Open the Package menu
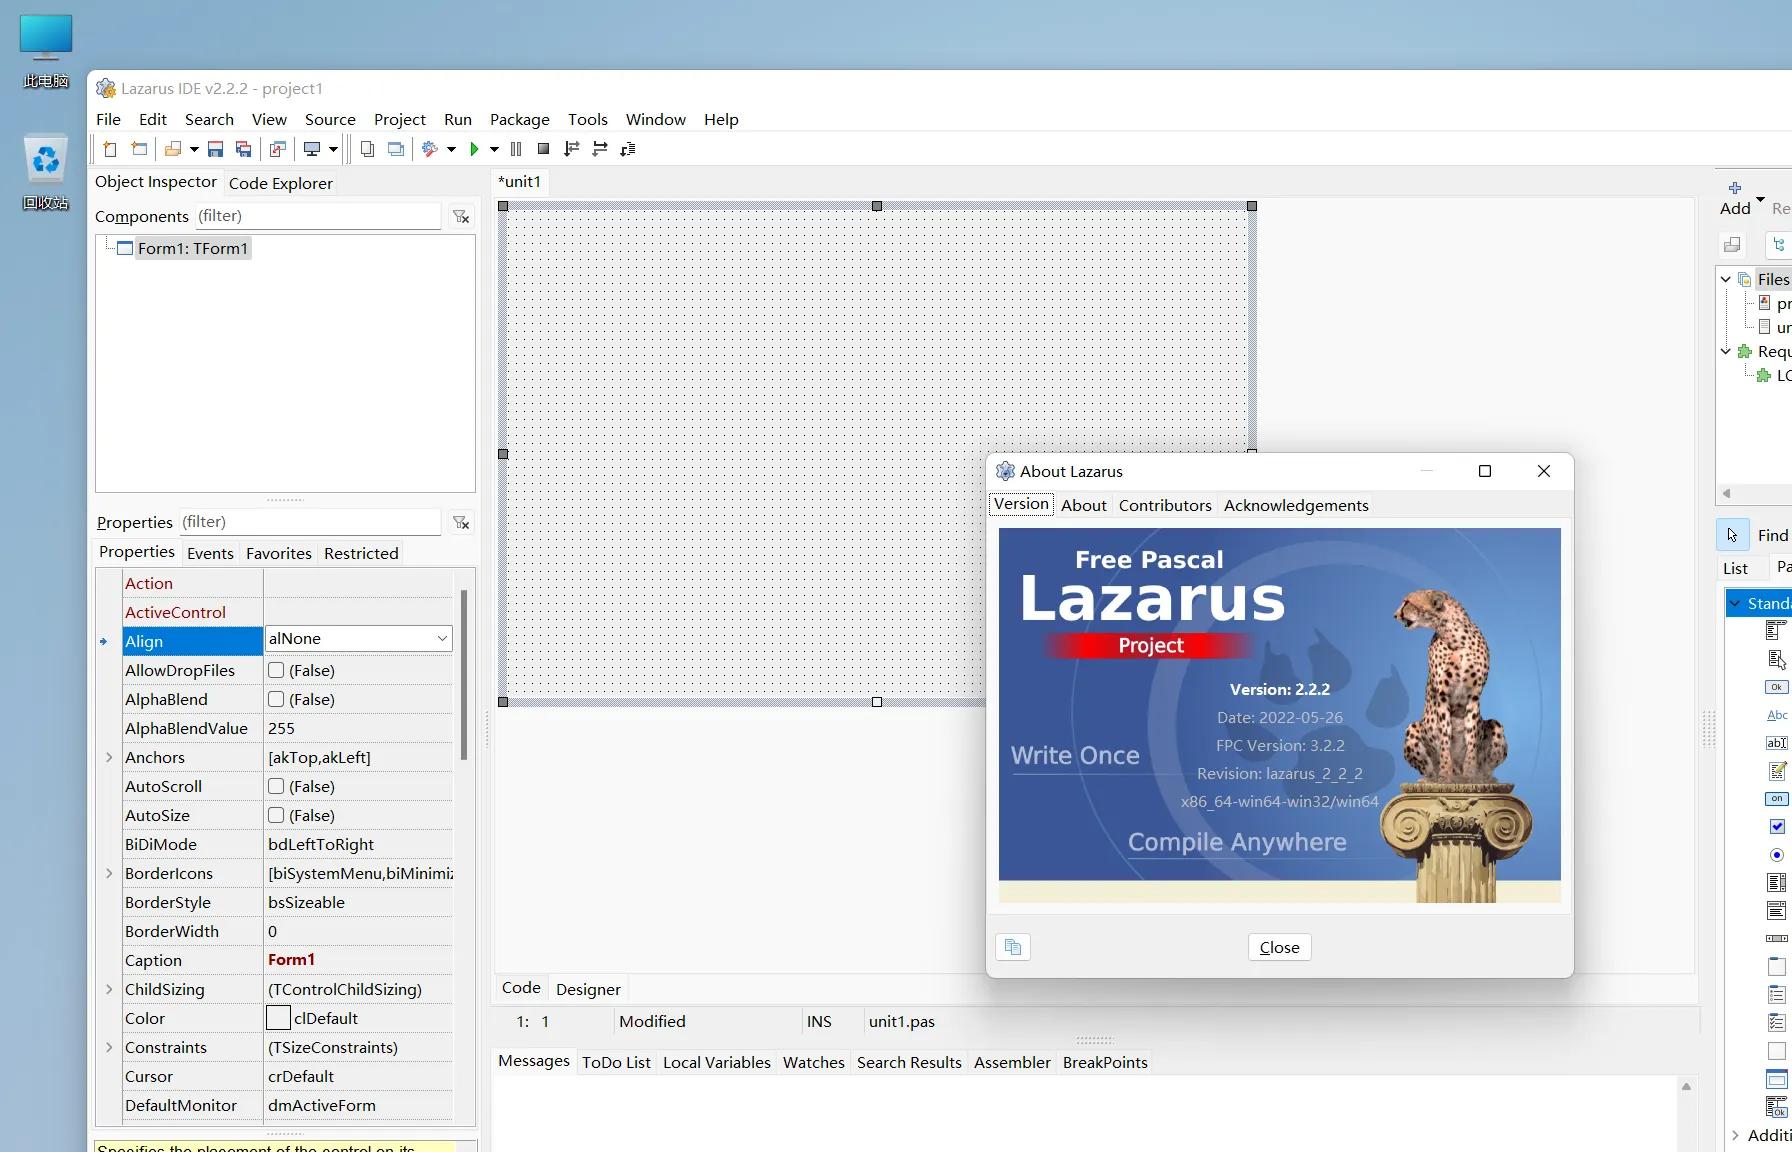 click(519, 119)
